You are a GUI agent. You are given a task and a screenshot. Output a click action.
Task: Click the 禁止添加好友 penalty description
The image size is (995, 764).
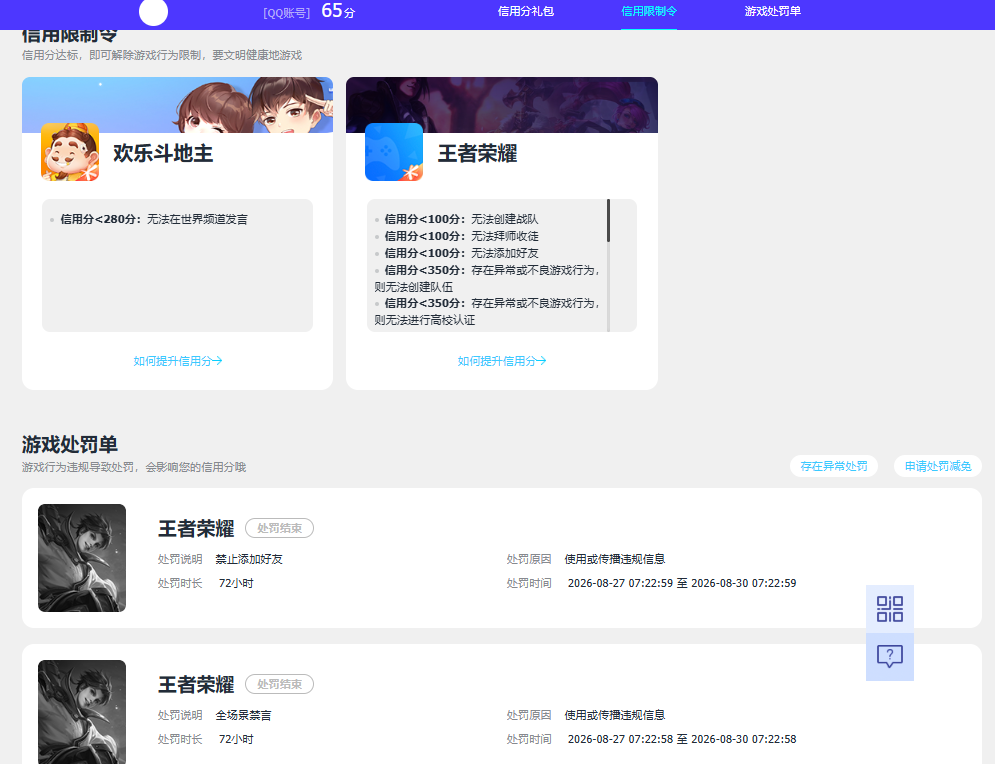click(249, 559)
